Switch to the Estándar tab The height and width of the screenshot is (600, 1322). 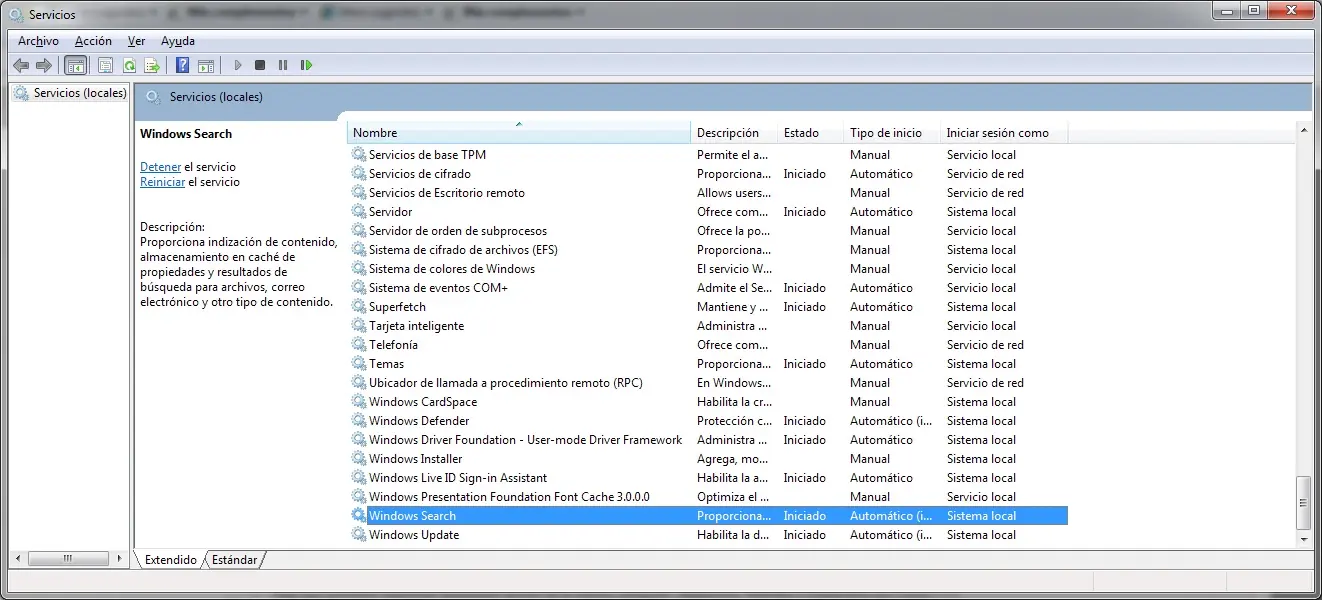[235, 560]
